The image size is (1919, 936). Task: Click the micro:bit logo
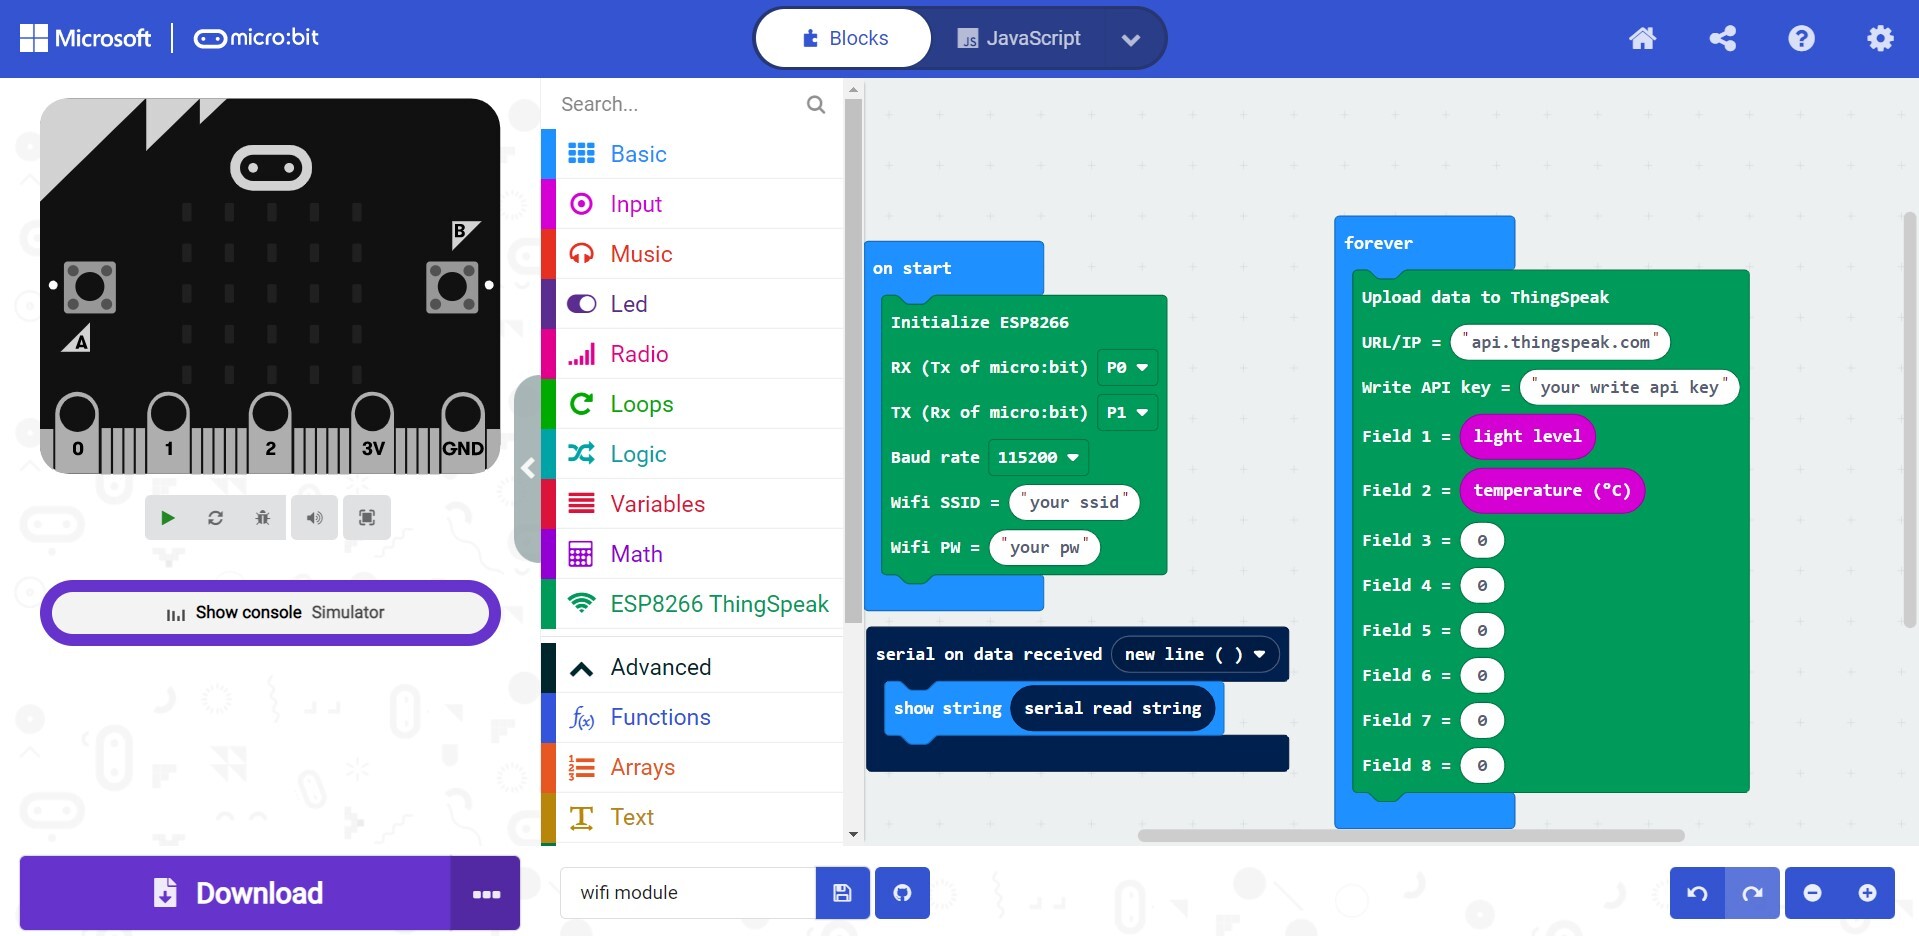(256, 38)
